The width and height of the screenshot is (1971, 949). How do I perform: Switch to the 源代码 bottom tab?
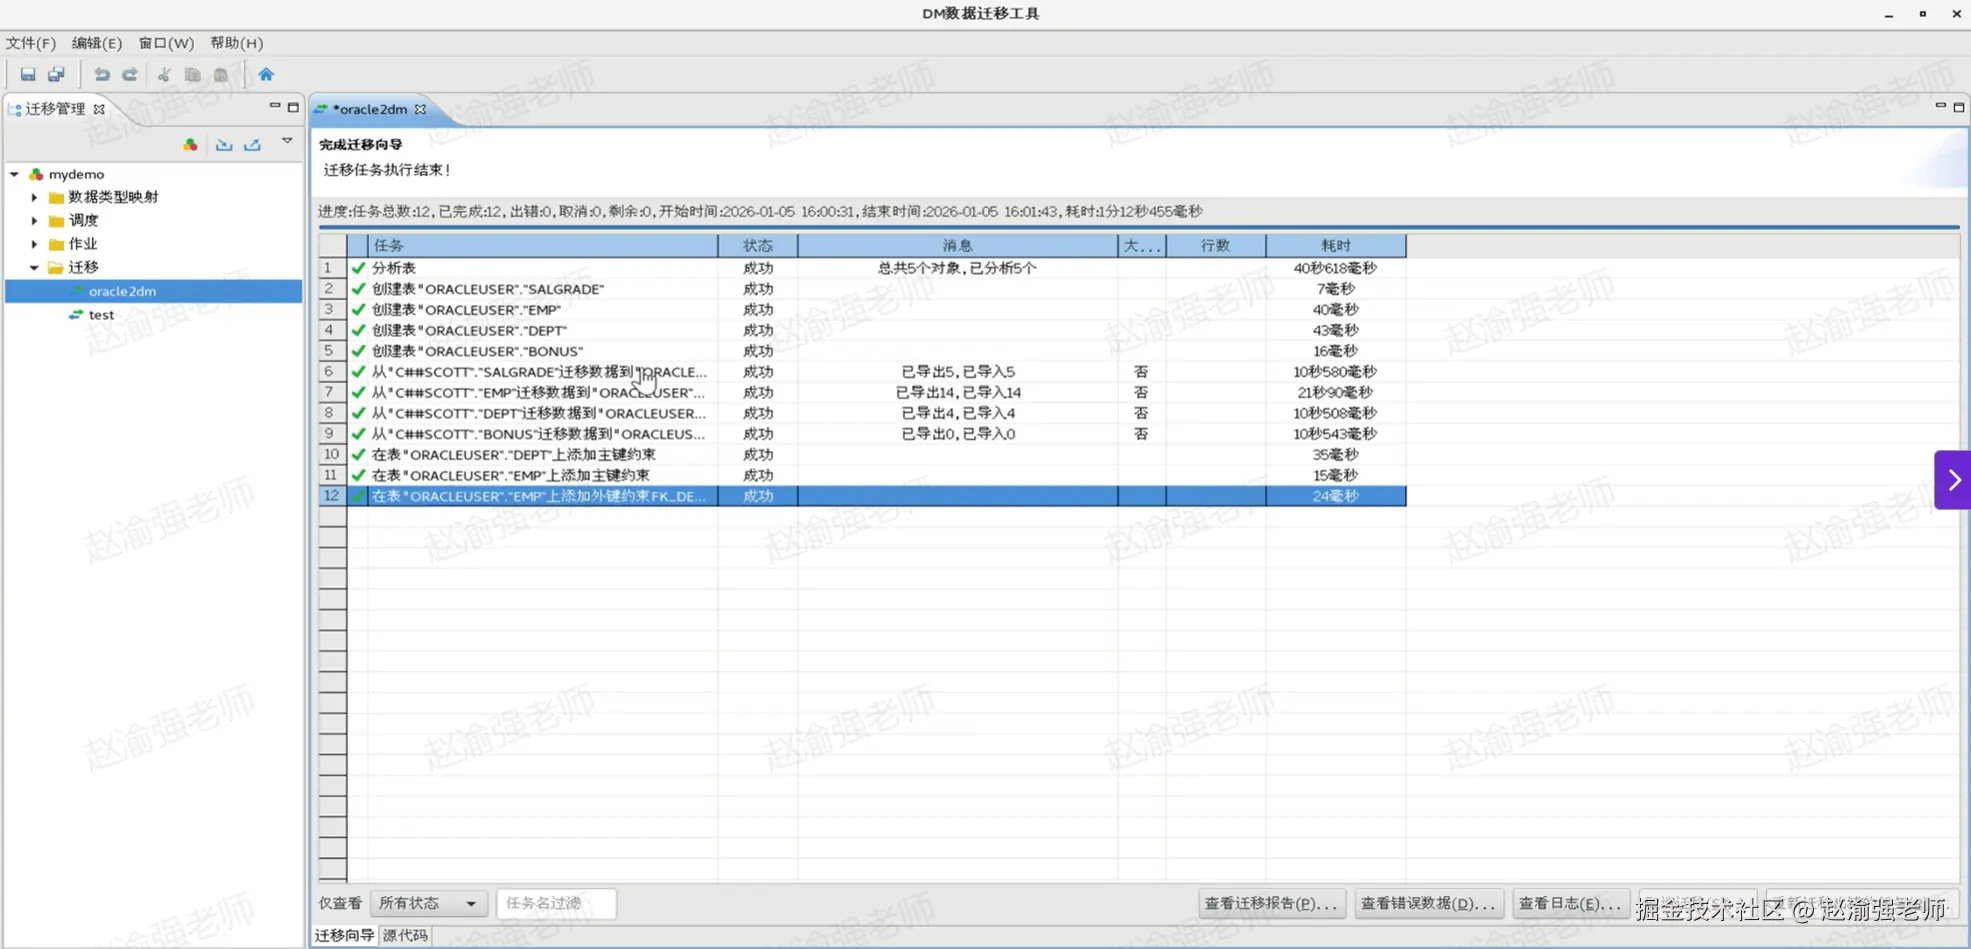coord(405,935)
